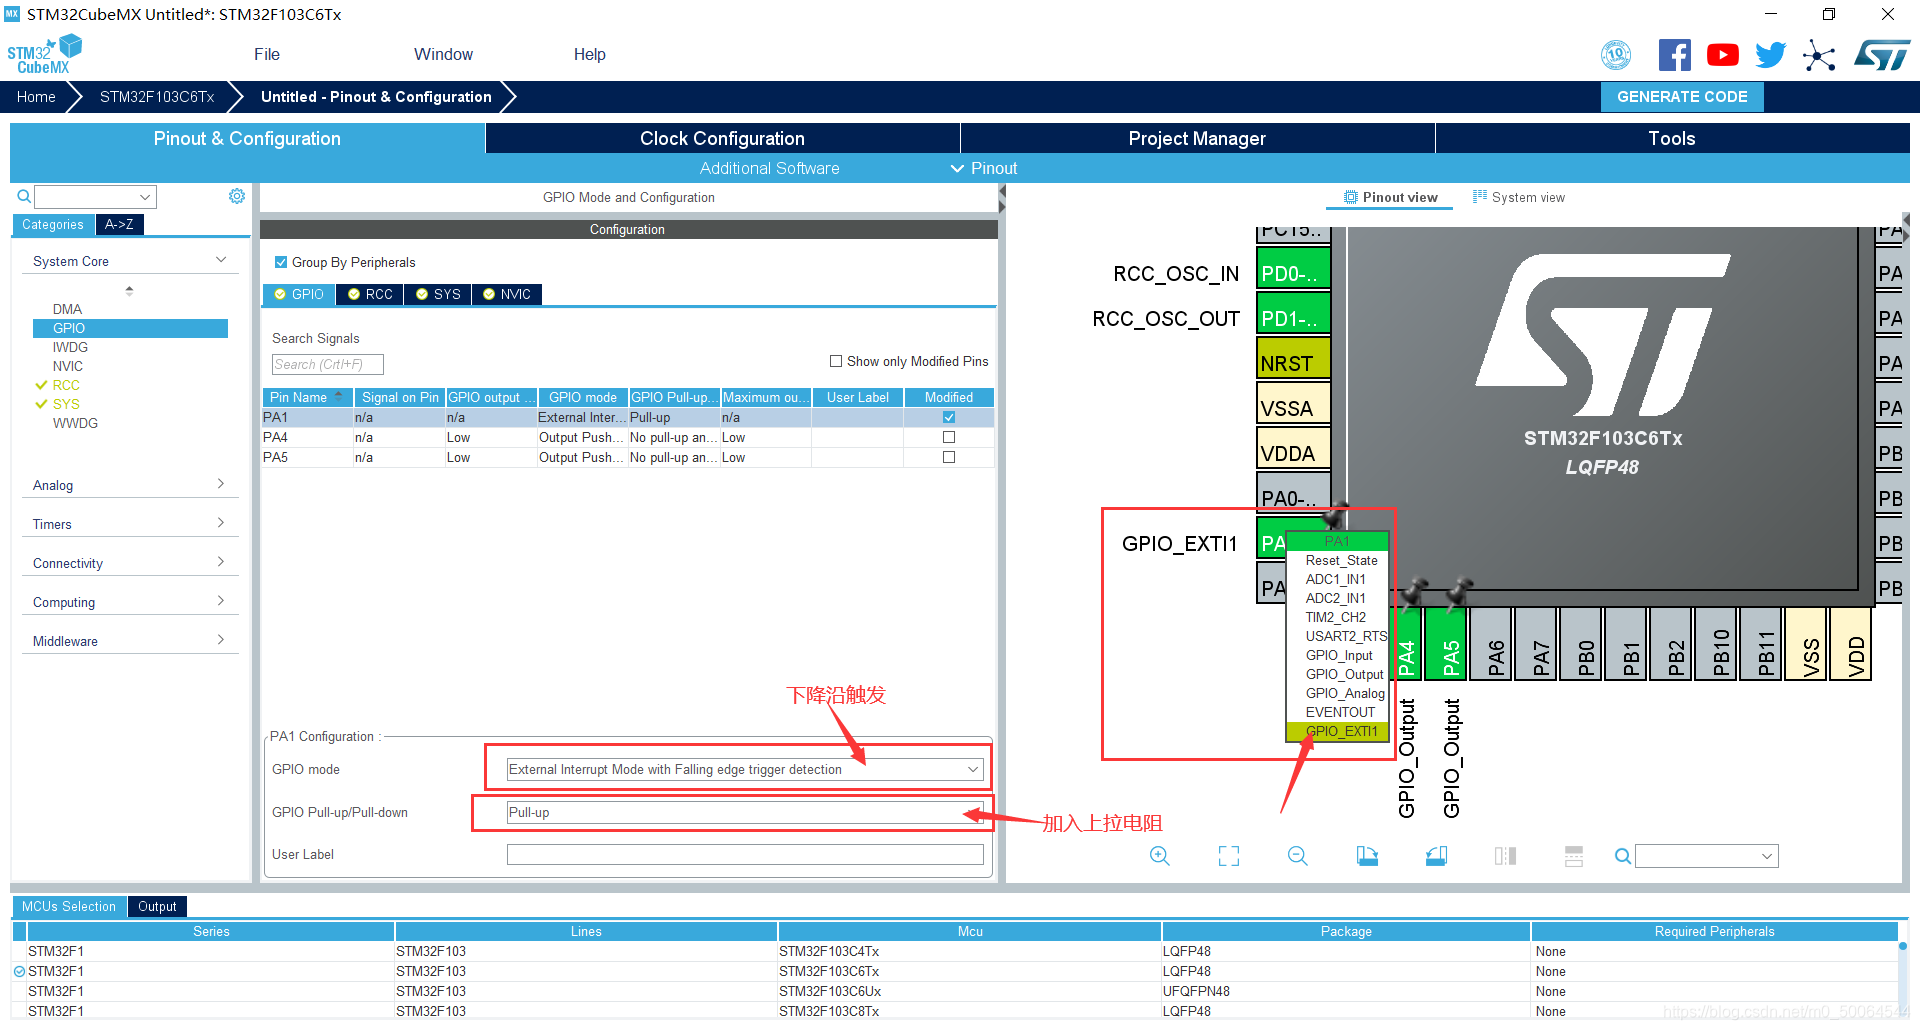
Task: Switch to A->Z sorting tab
Action: tap(119, 224)
